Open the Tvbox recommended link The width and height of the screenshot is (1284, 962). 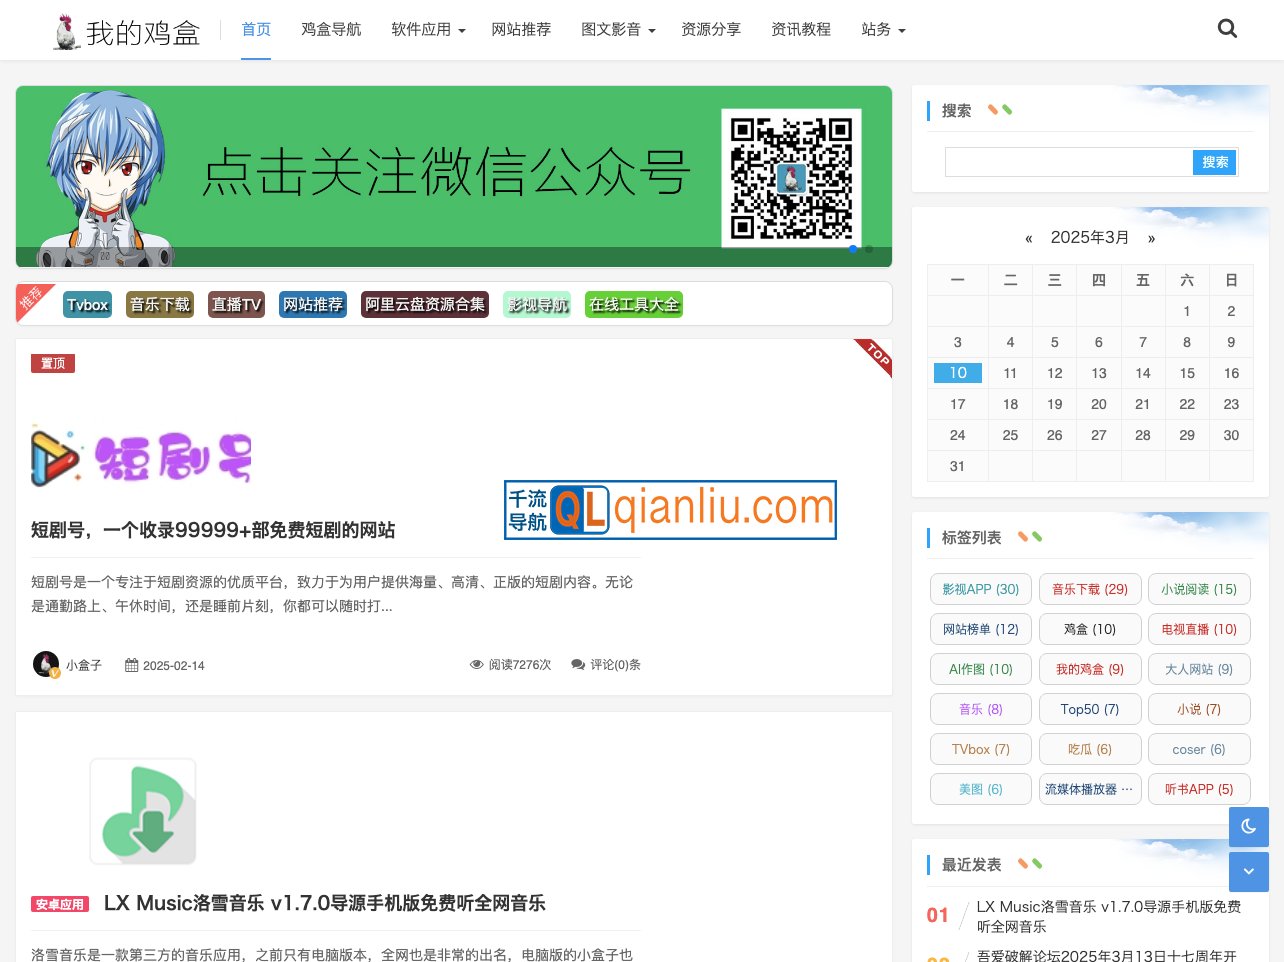point(87,304)
